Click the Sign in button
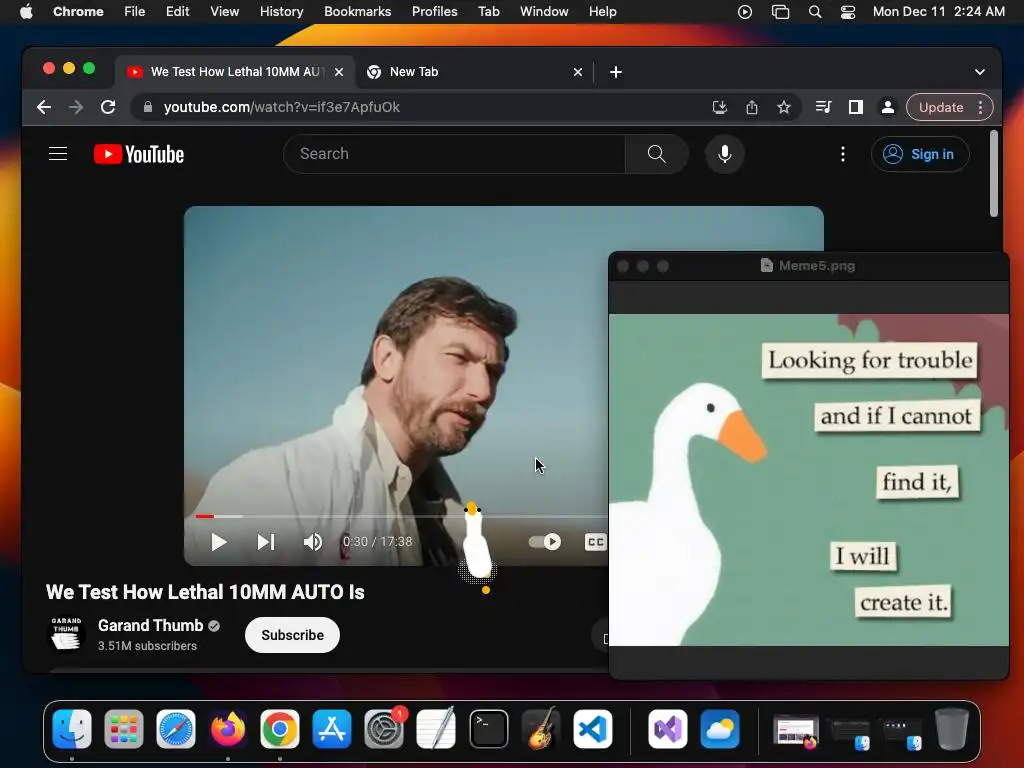 click(920, 154)
